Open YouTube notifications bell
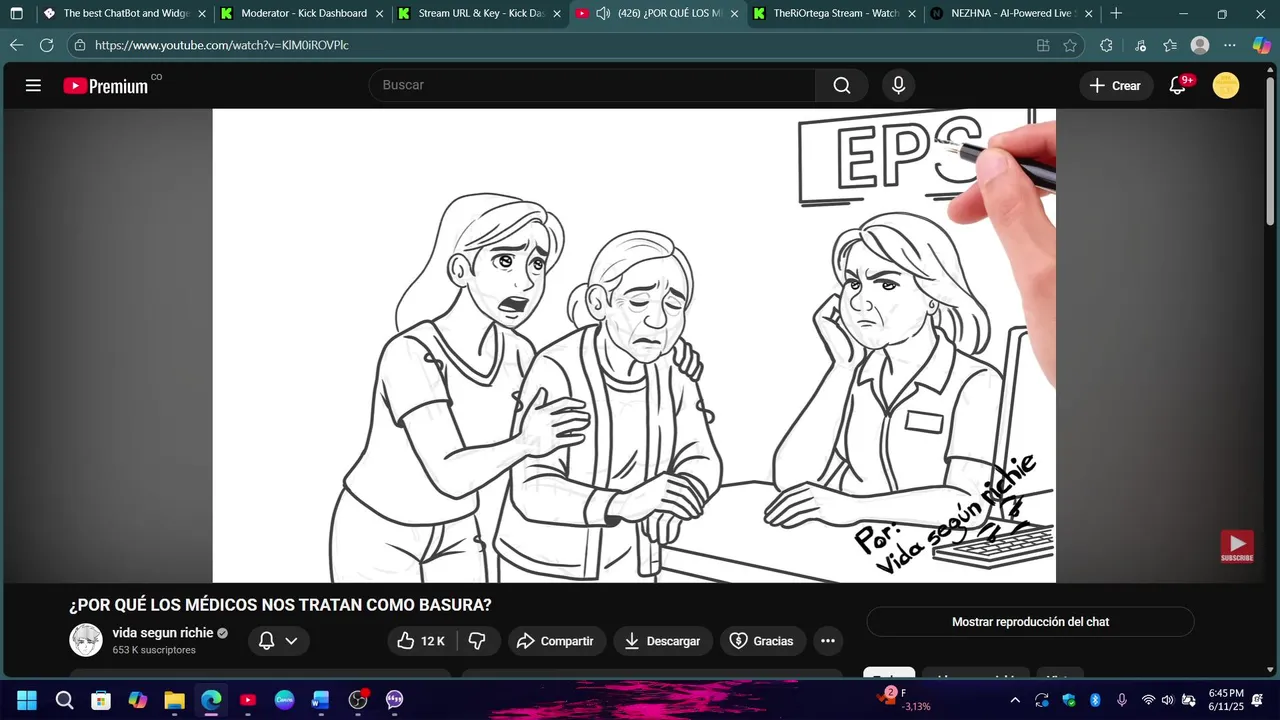Image resolution: width=1280 pixels, height=720 pixels. tap(1178, 85)
